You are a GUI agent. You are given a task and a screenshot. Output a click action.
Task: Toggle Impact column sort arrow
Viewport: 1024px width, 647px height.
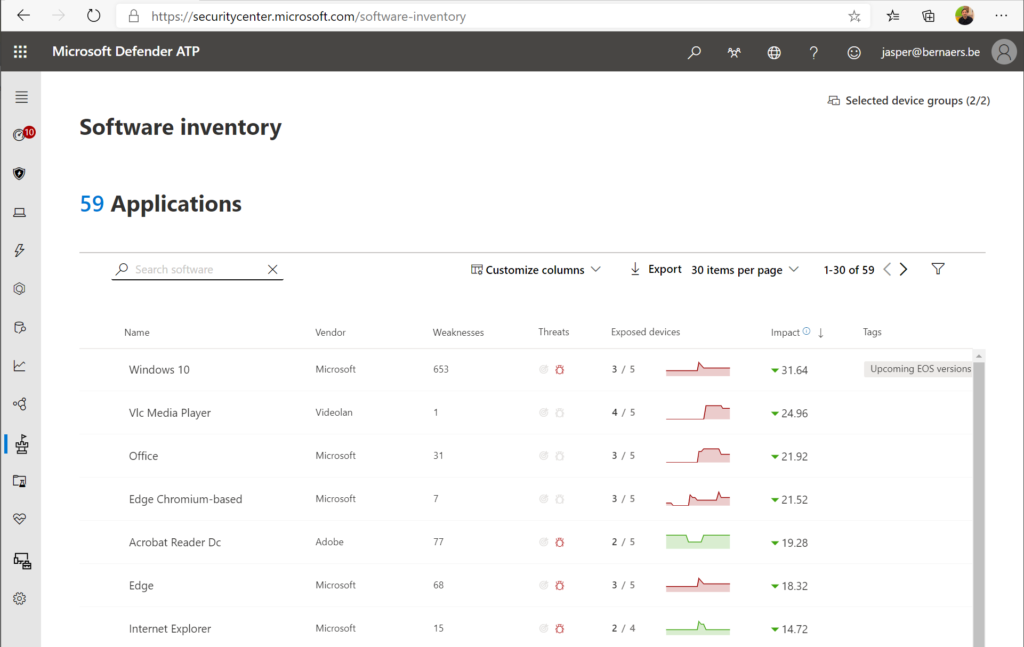point(821,333)
